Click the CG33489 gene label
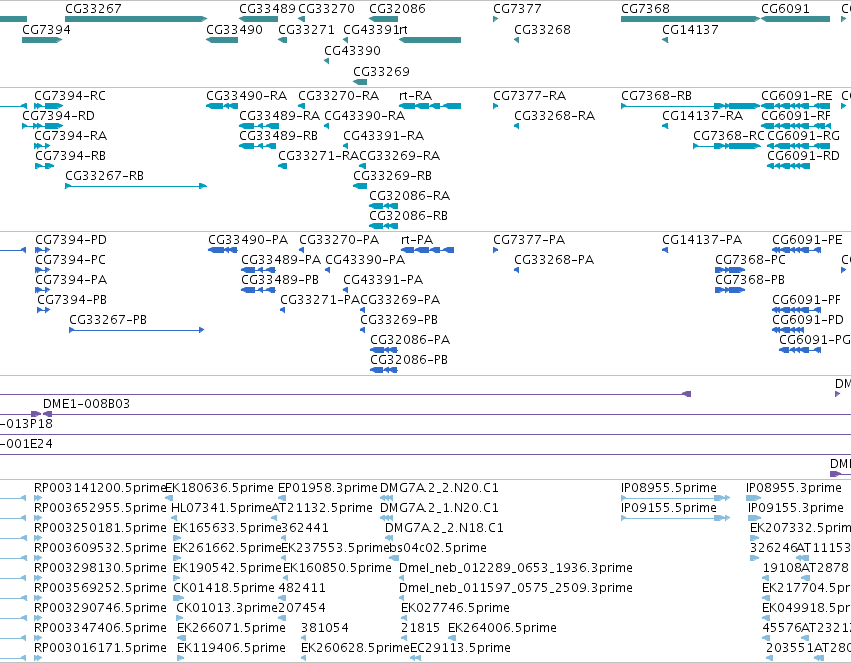The image size is (851, 663). (268, 9)
